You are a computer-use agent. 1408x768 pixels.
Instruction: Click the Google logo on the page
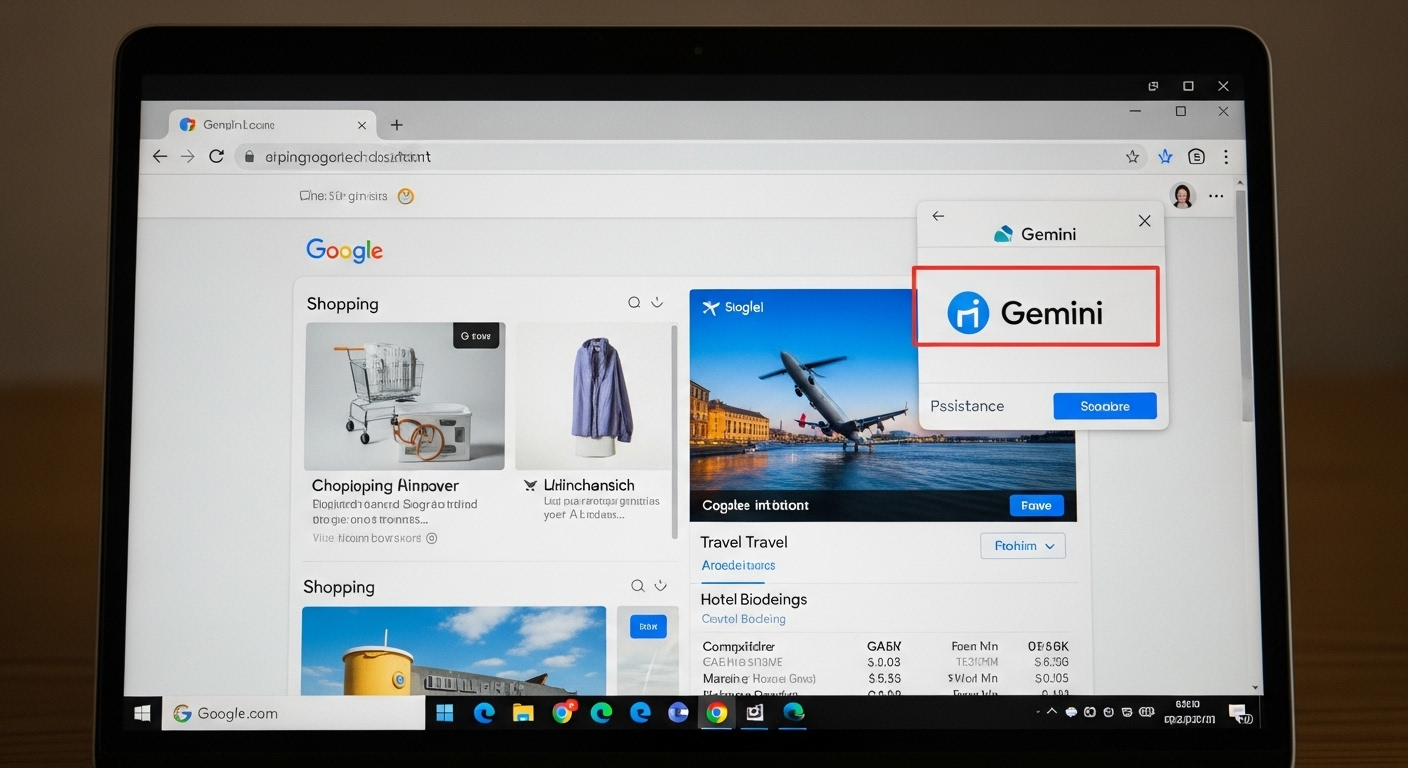point(344,250)
